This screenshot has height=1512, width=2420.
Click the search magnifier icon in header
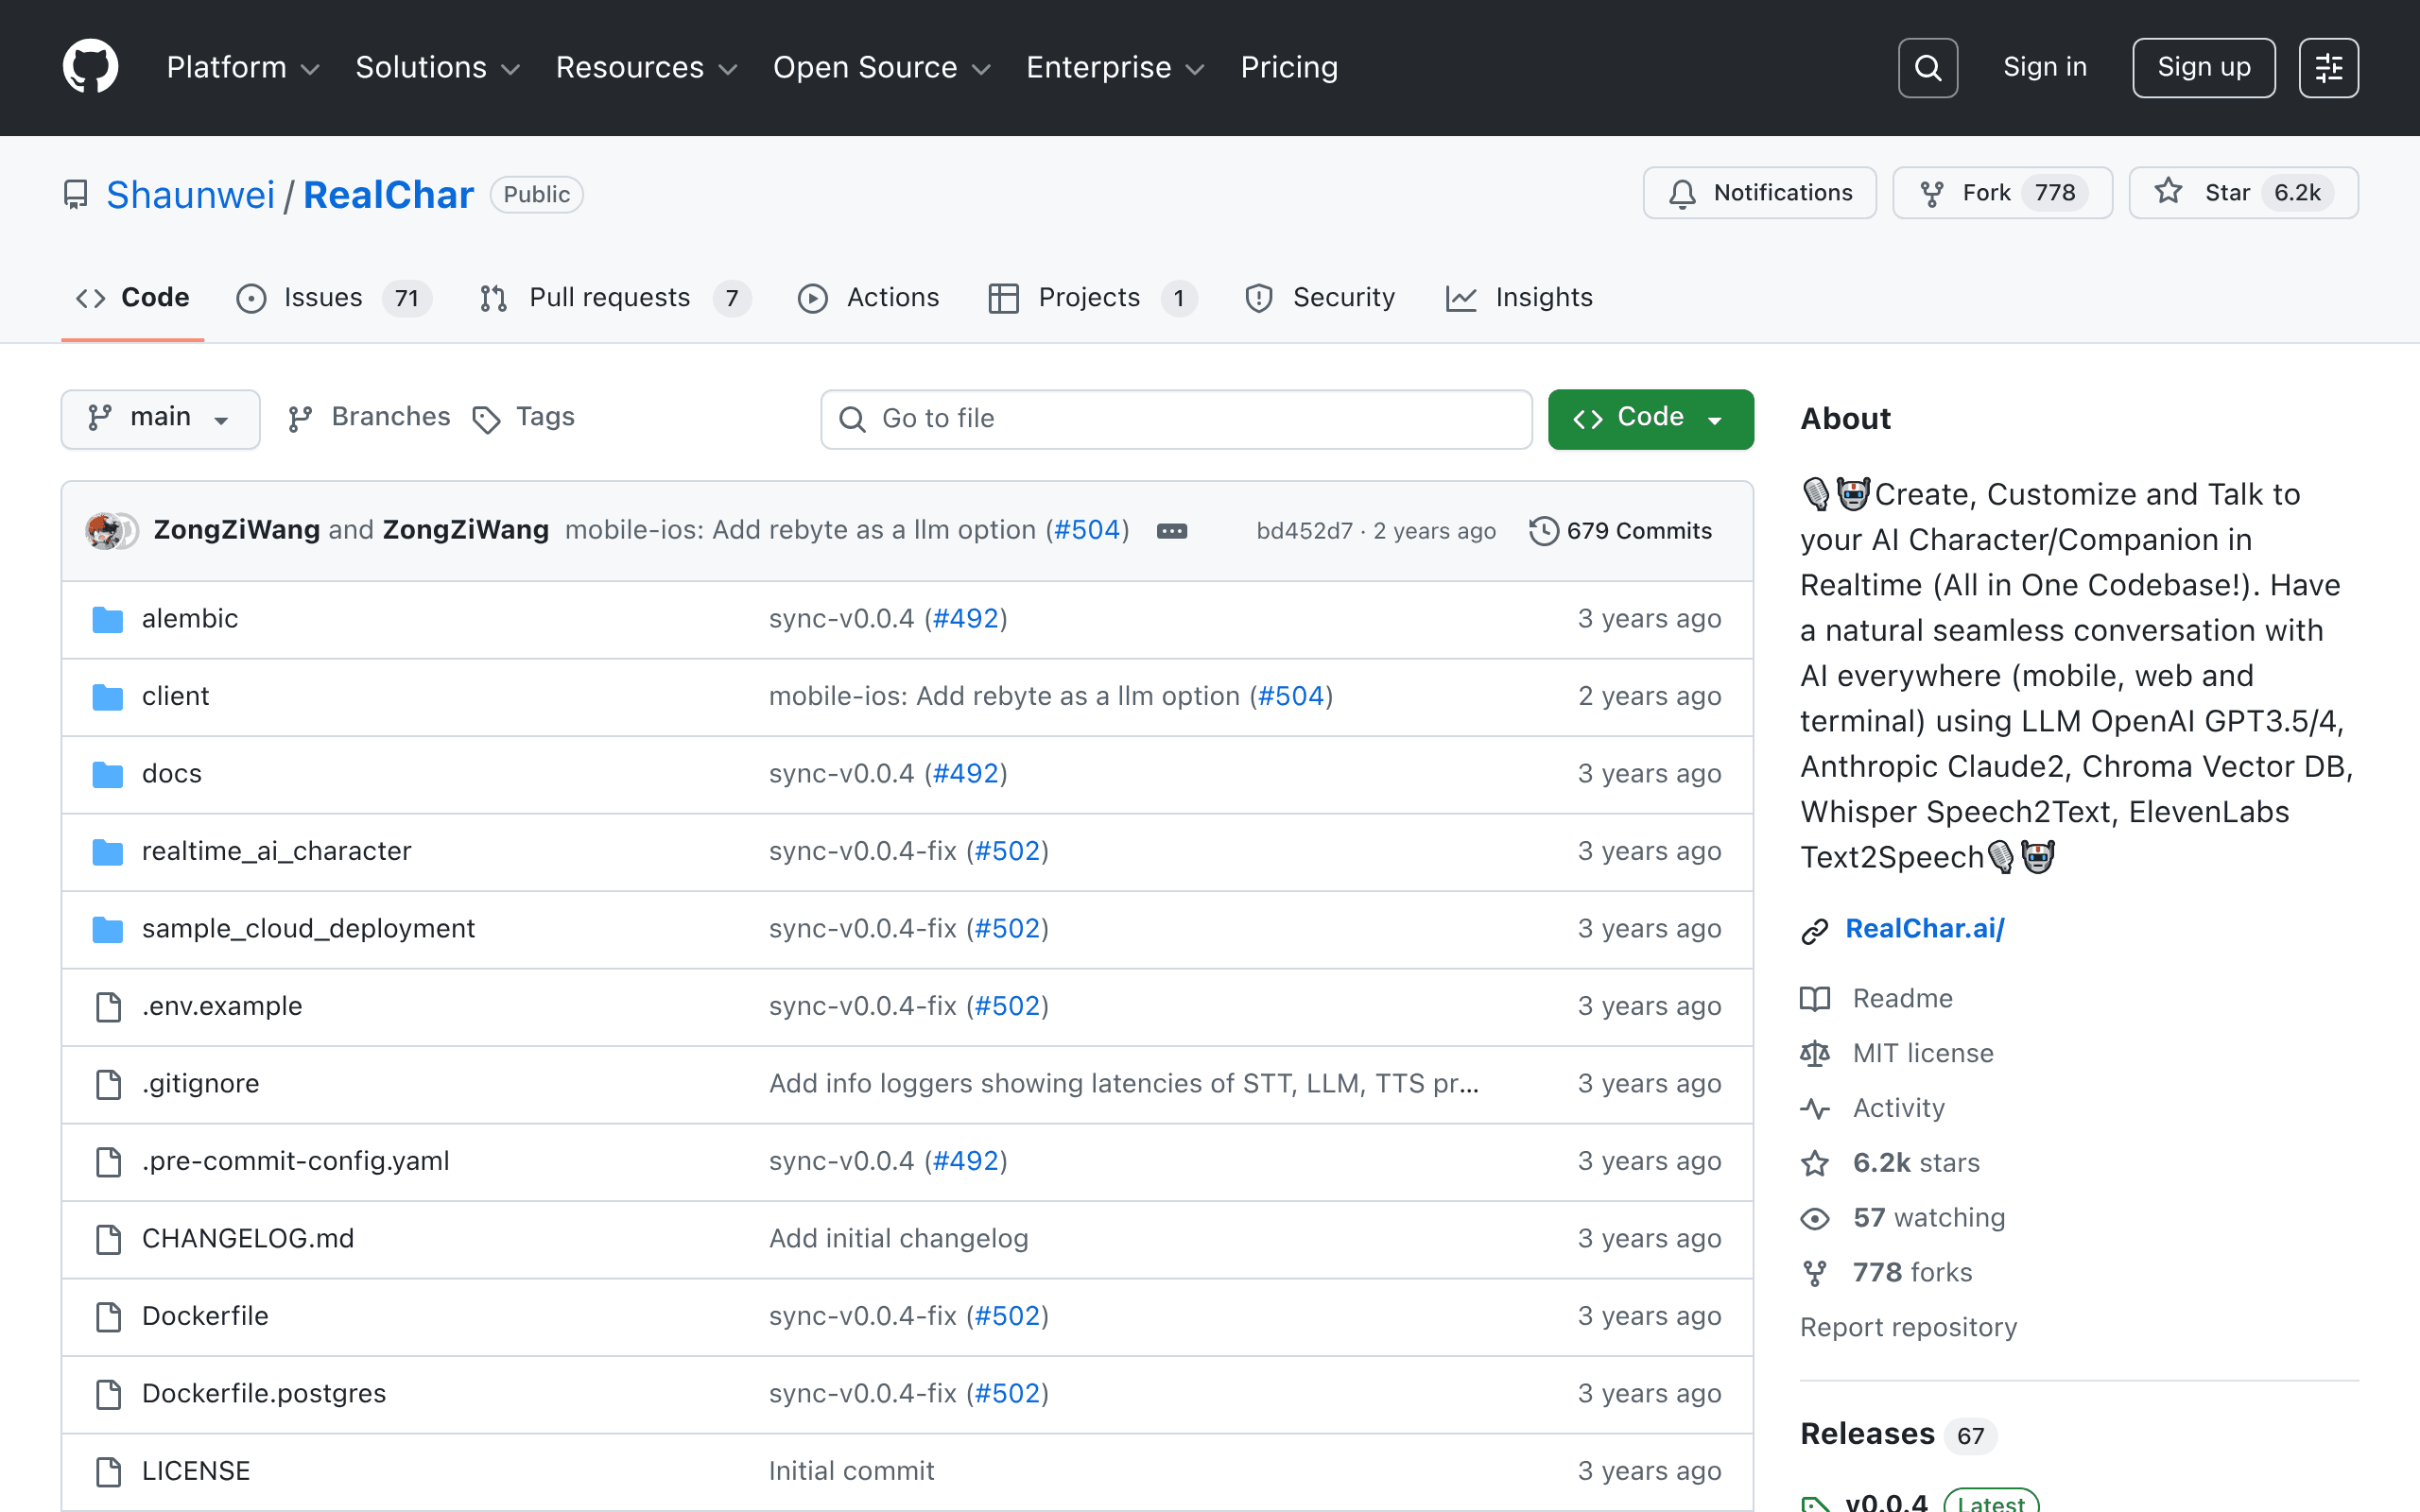1927,68
